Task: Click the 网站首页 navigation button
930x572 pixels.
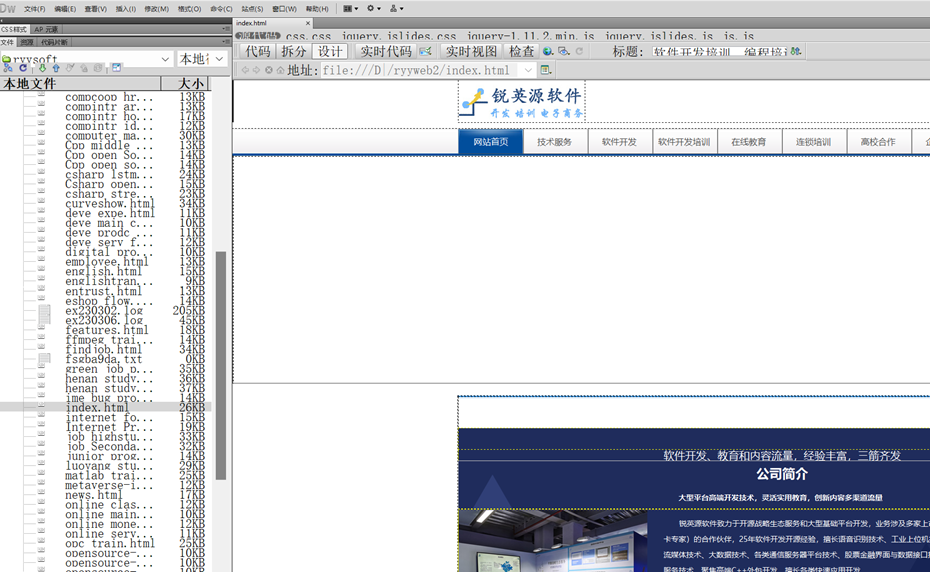Action: coord(491,142)
